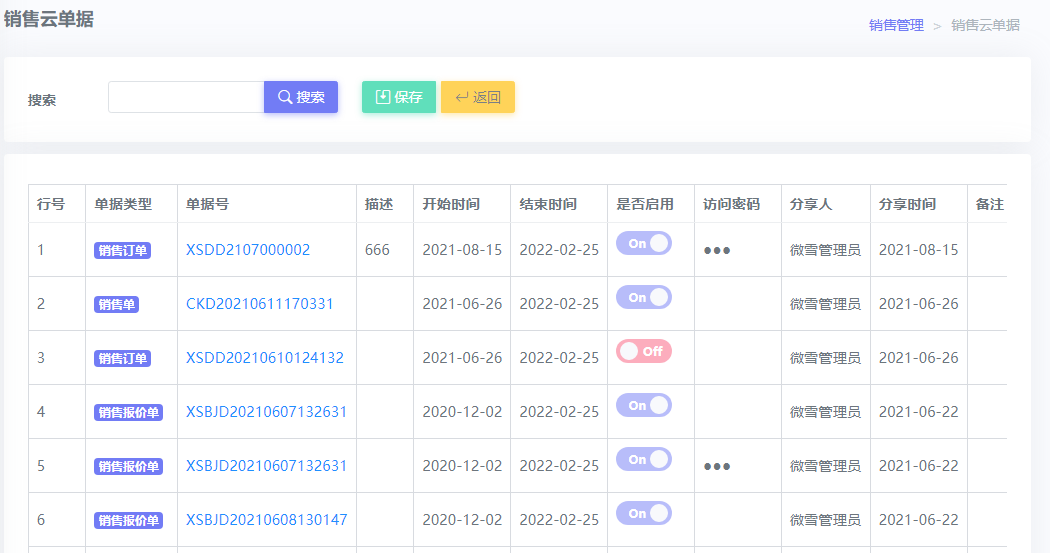Click start date 2020-12-02 in row 4
The image size is (1050, 553).
tap(462, 412)
